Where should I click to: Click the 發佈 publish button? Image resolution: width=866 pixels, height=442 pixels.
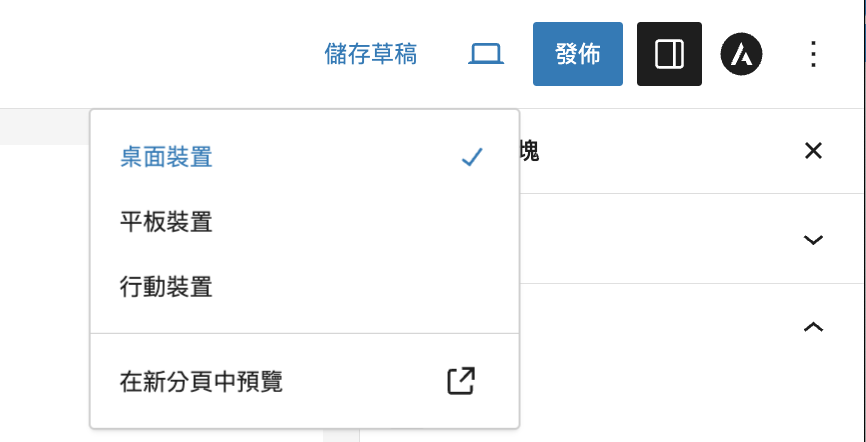(578, 54)
